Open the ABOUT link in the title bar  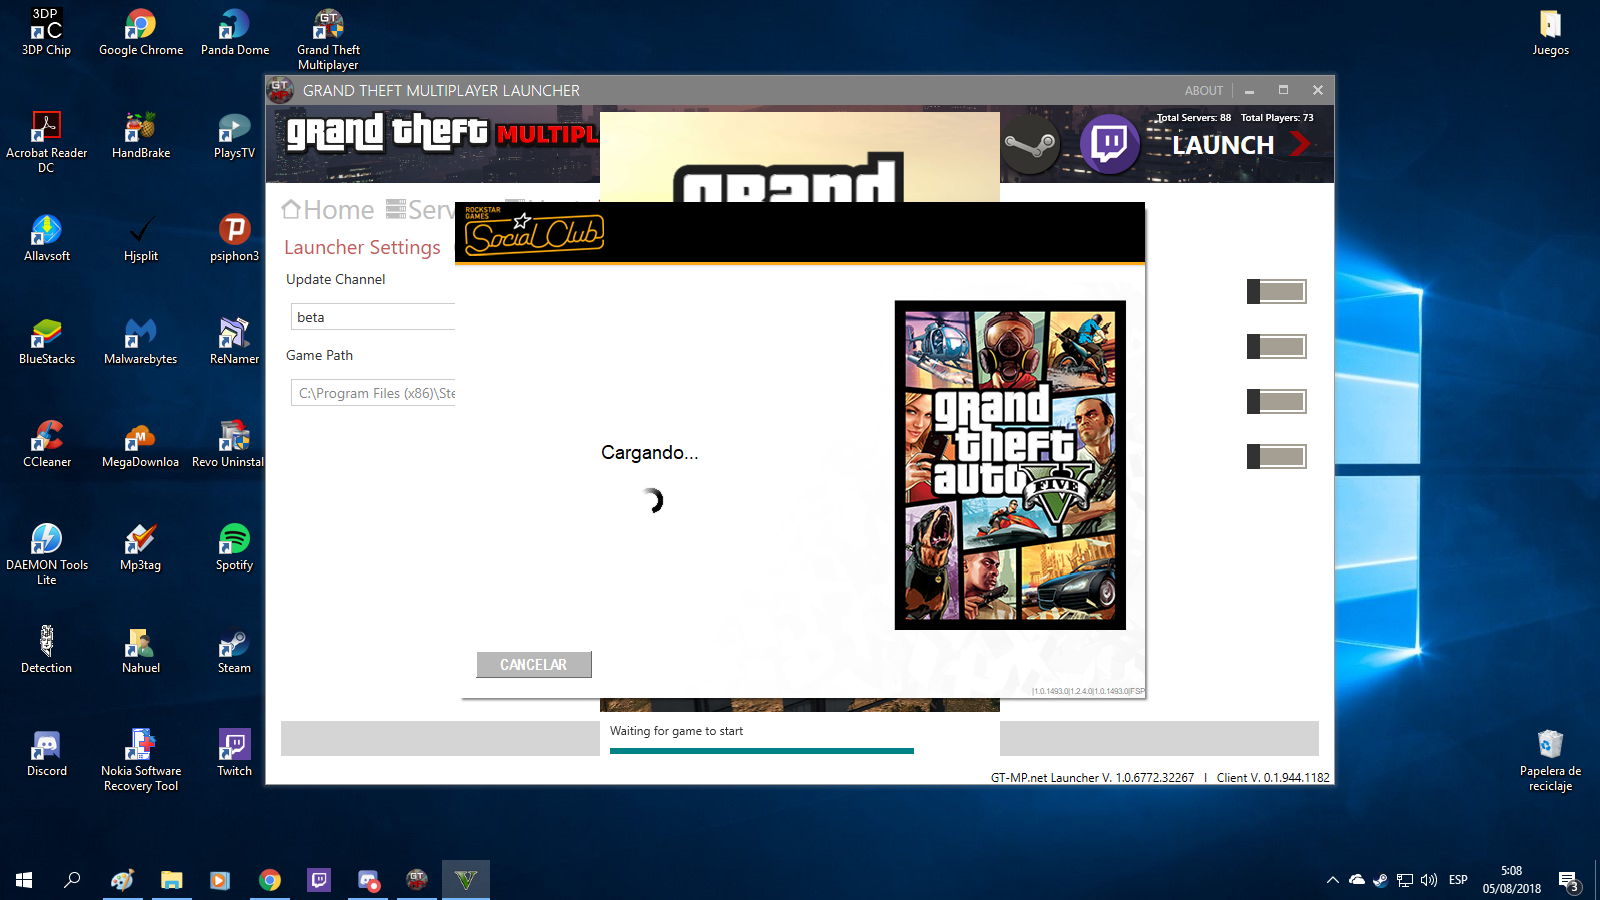click(x=1204, y=90)
